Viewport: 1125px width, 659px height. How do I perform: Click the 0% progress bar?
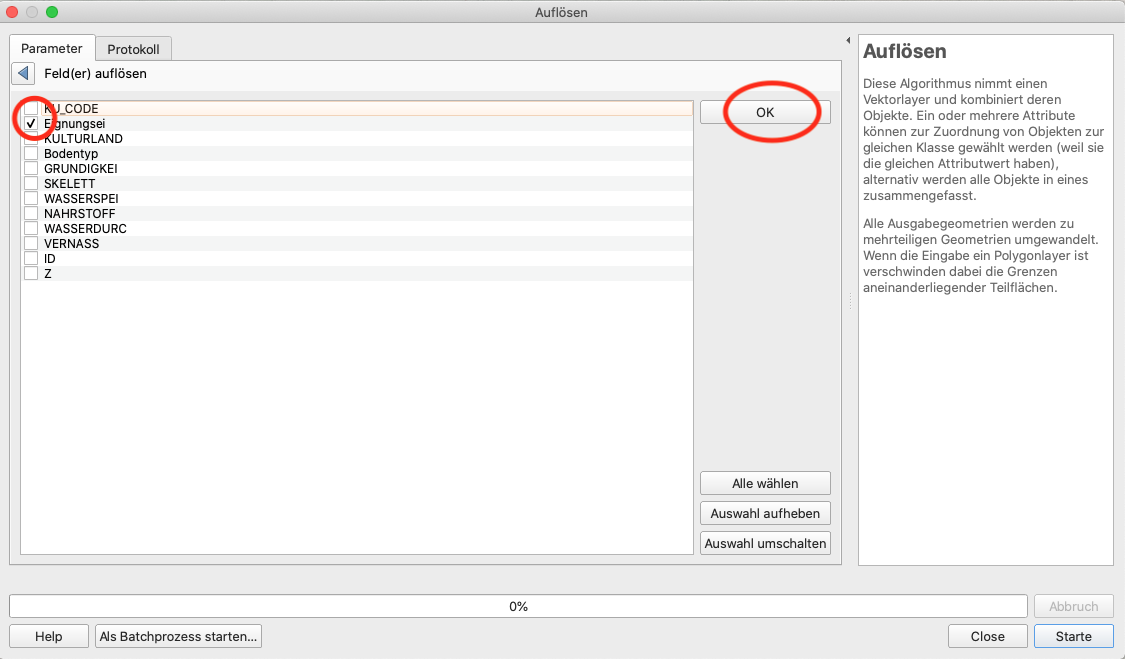click(x=518, y=606)
